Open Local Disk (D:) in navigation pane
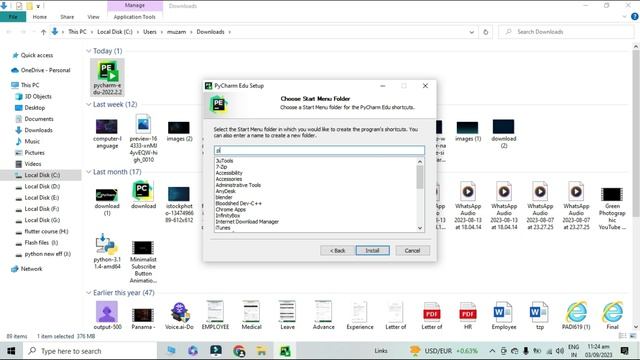Viewport: 640px width, 360px height. click(x=42, y=186)
